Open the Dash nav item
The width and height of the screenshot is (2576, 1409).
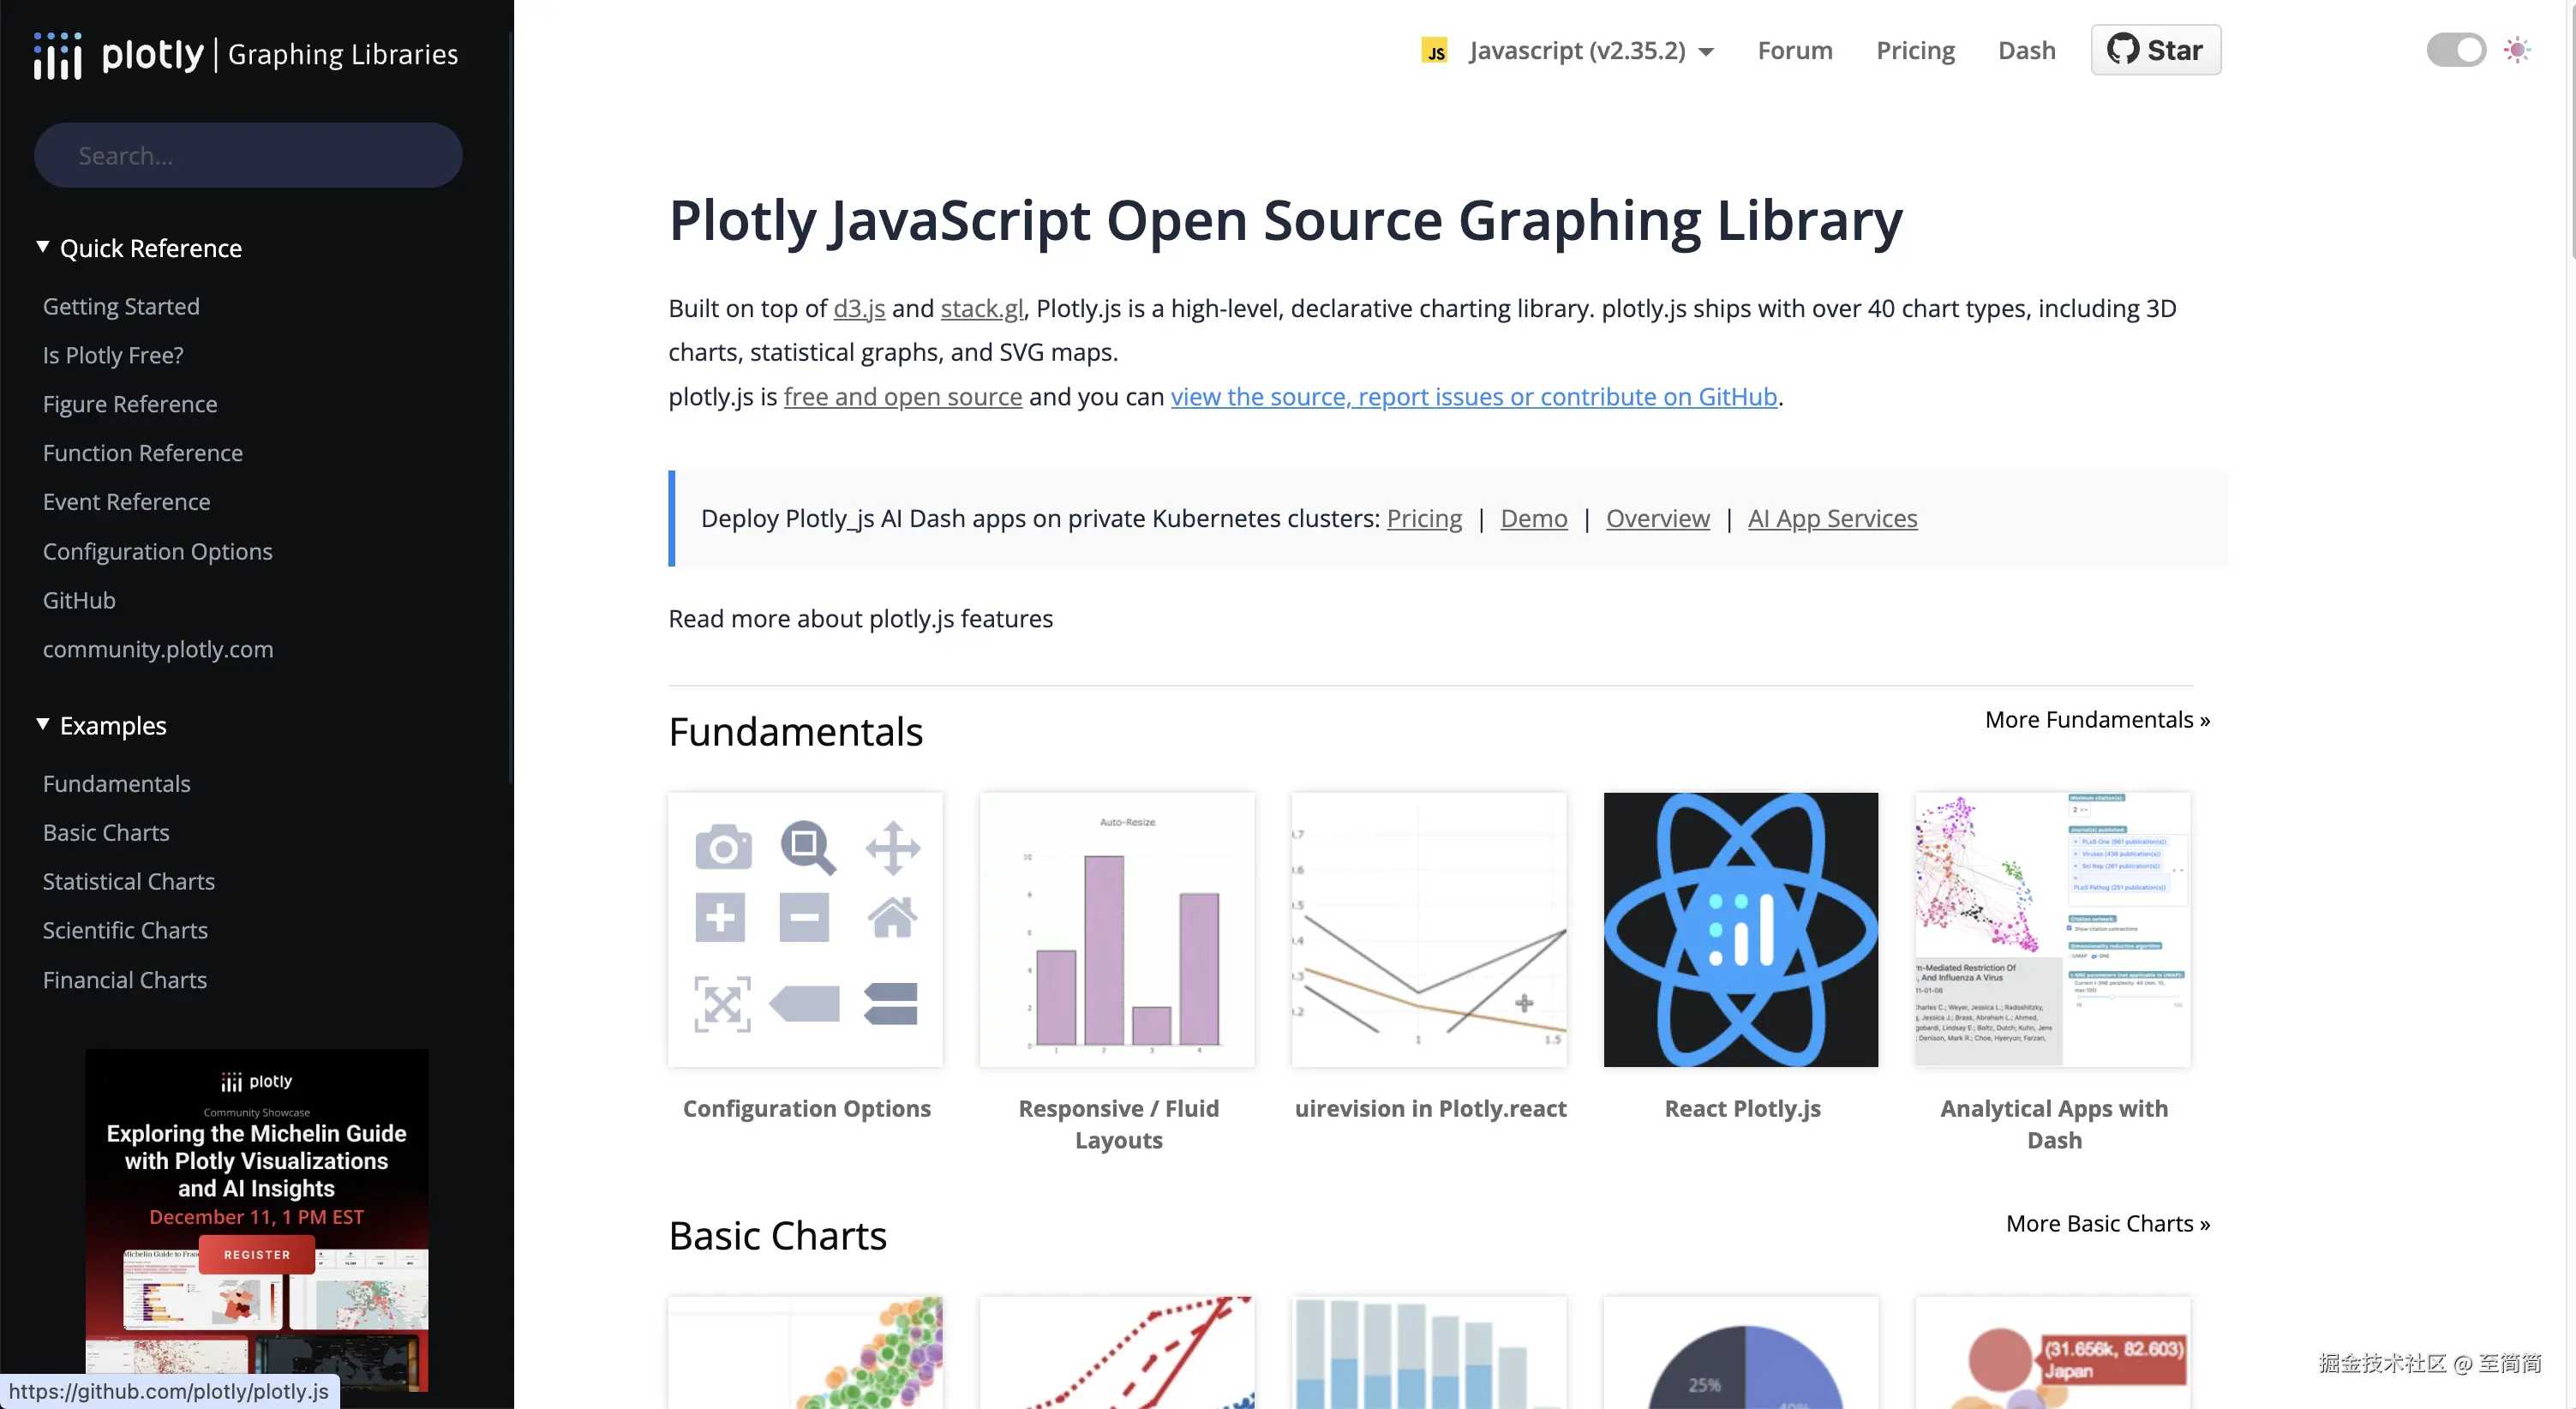[2026, 51]
